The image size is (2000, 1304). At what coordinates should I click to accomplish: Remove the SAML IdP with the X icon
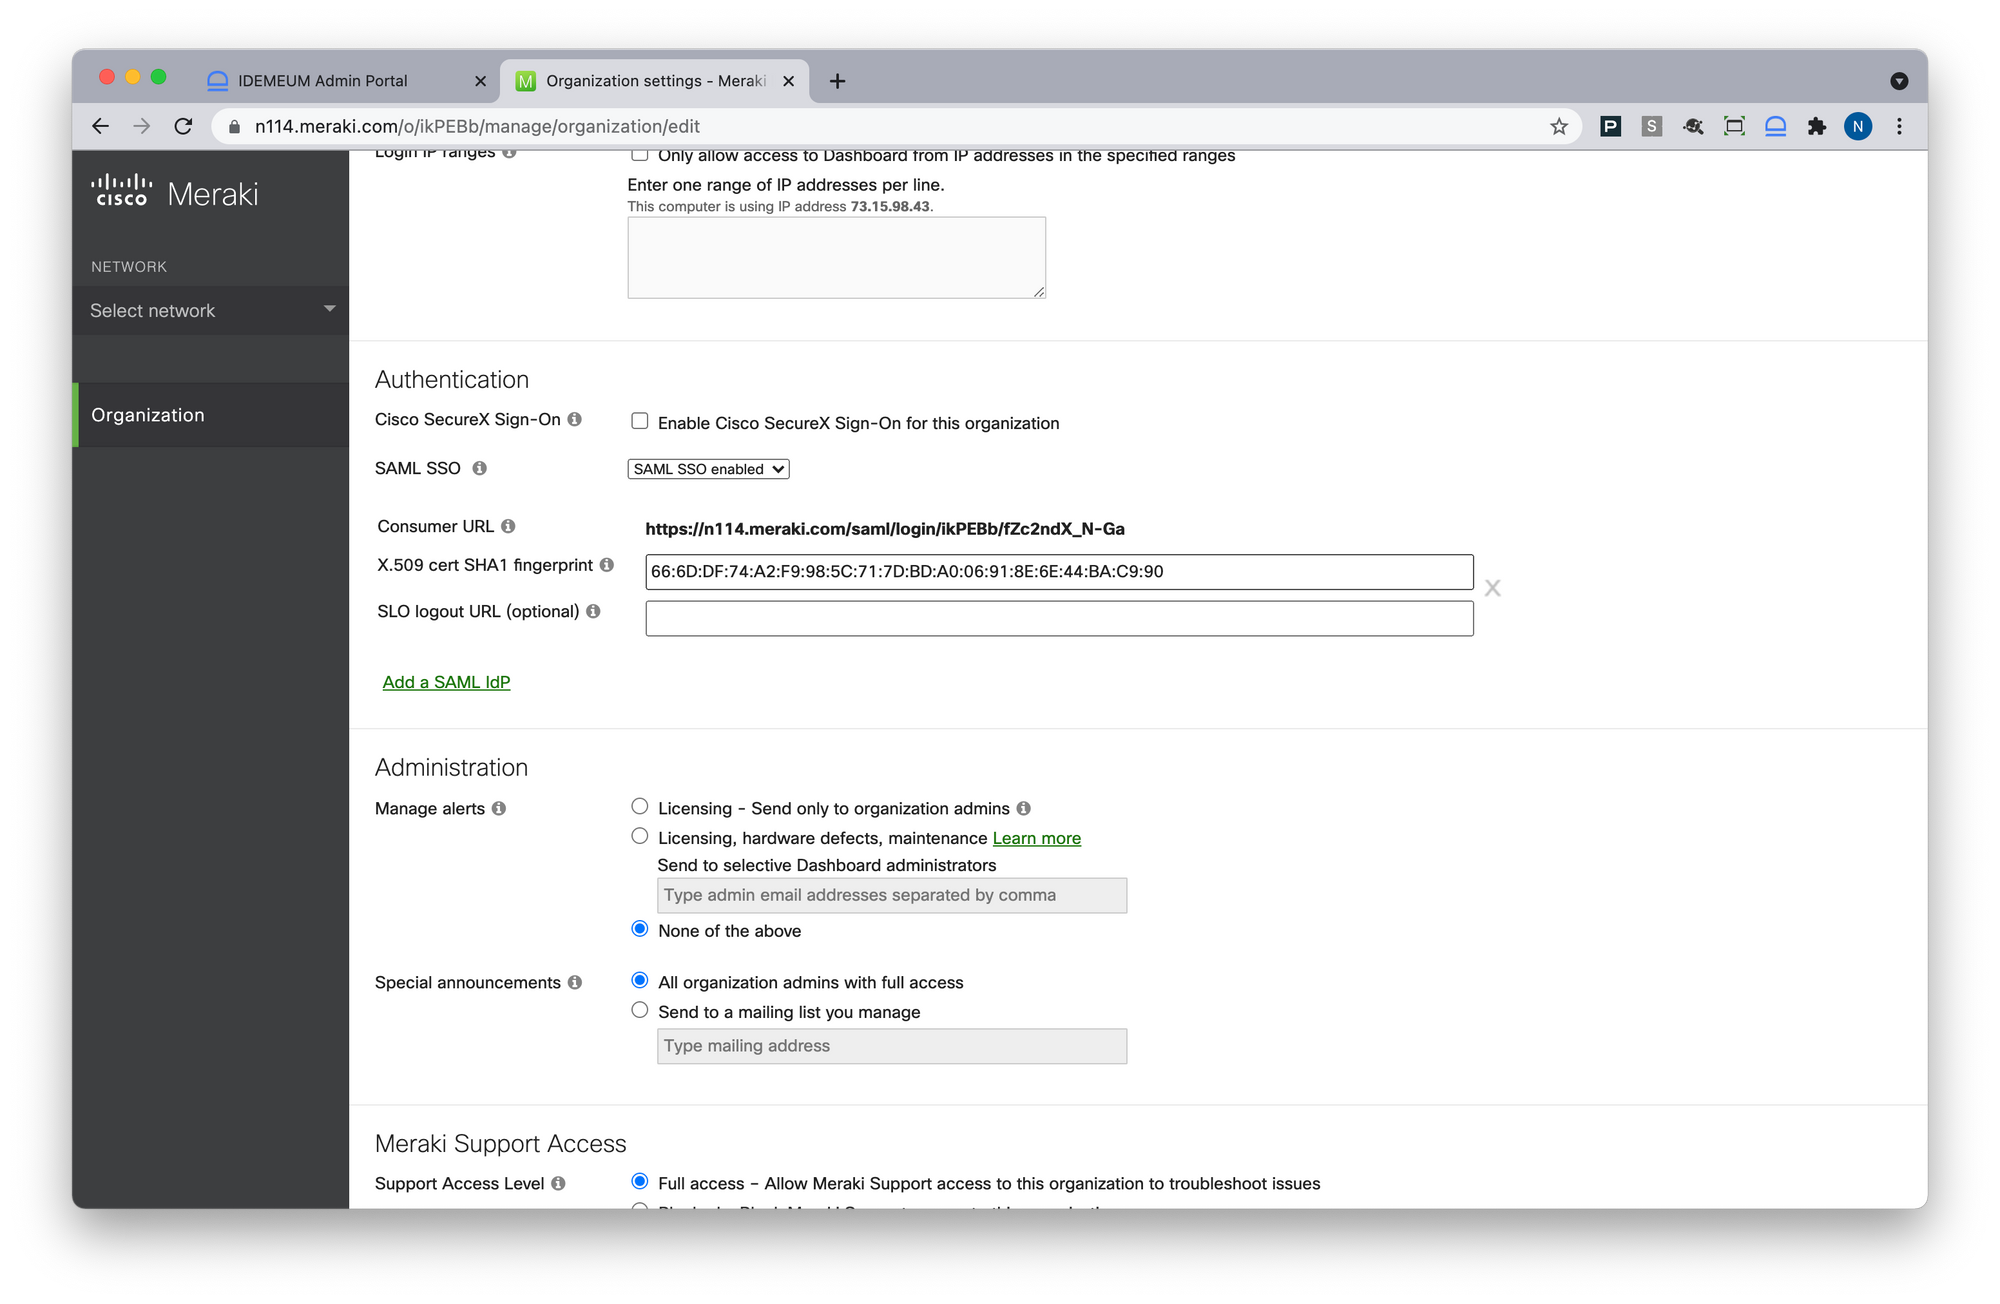click(1492, 588)
